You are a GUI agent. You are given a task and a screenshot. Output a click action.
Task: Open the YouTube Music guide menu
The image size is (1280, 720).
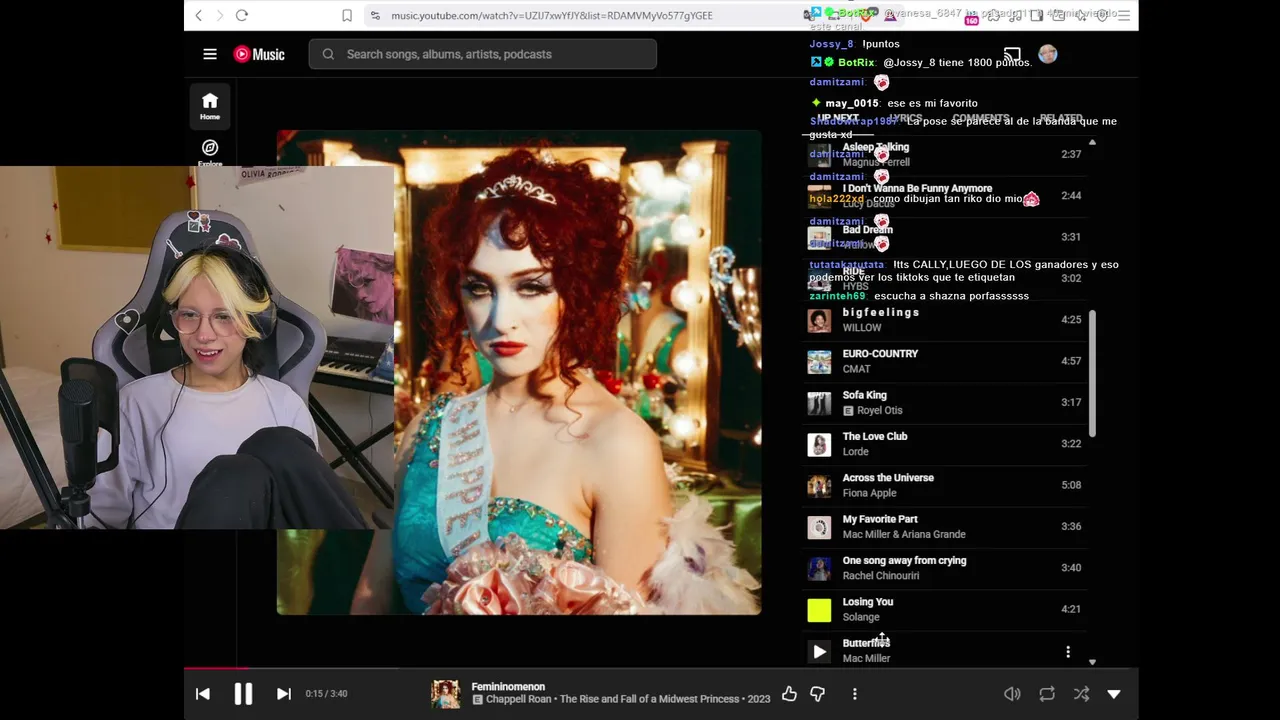point(210,54)
